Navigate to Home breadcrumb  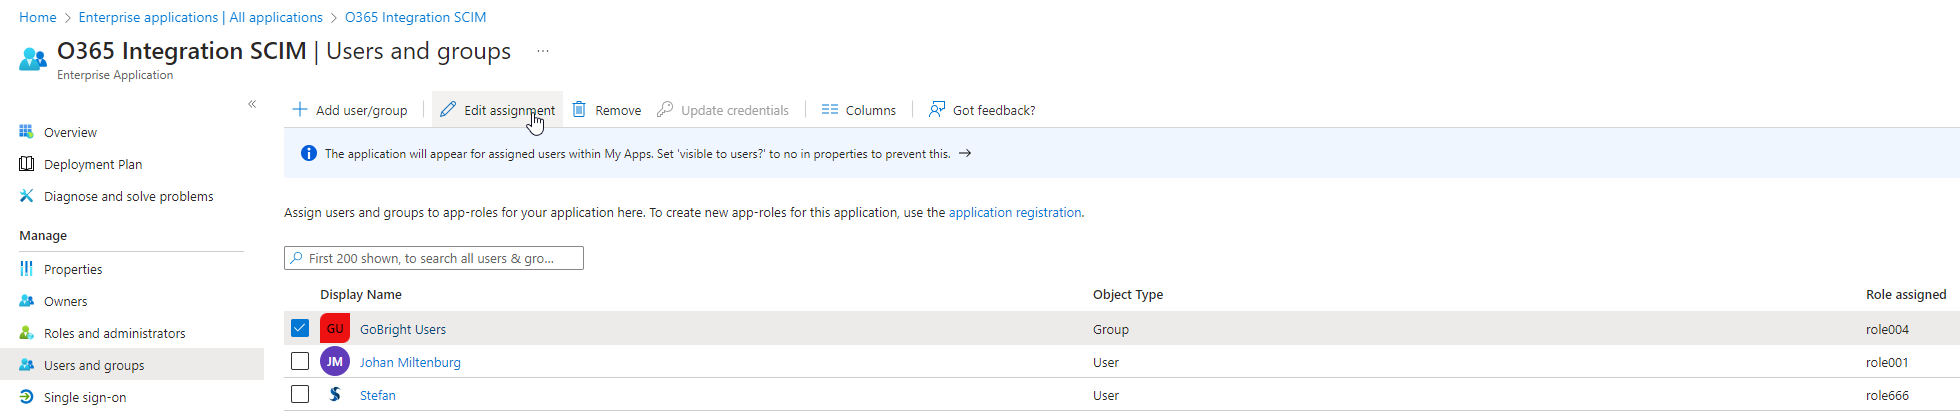point(38,17)
